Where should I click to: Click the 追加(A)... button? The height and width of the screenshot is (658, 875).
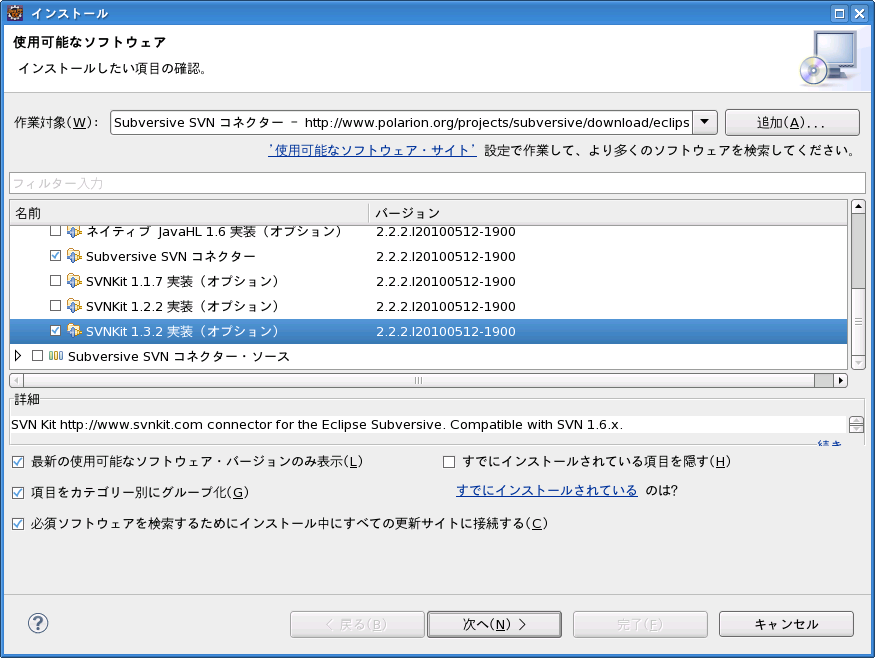(x=792, y=122)
